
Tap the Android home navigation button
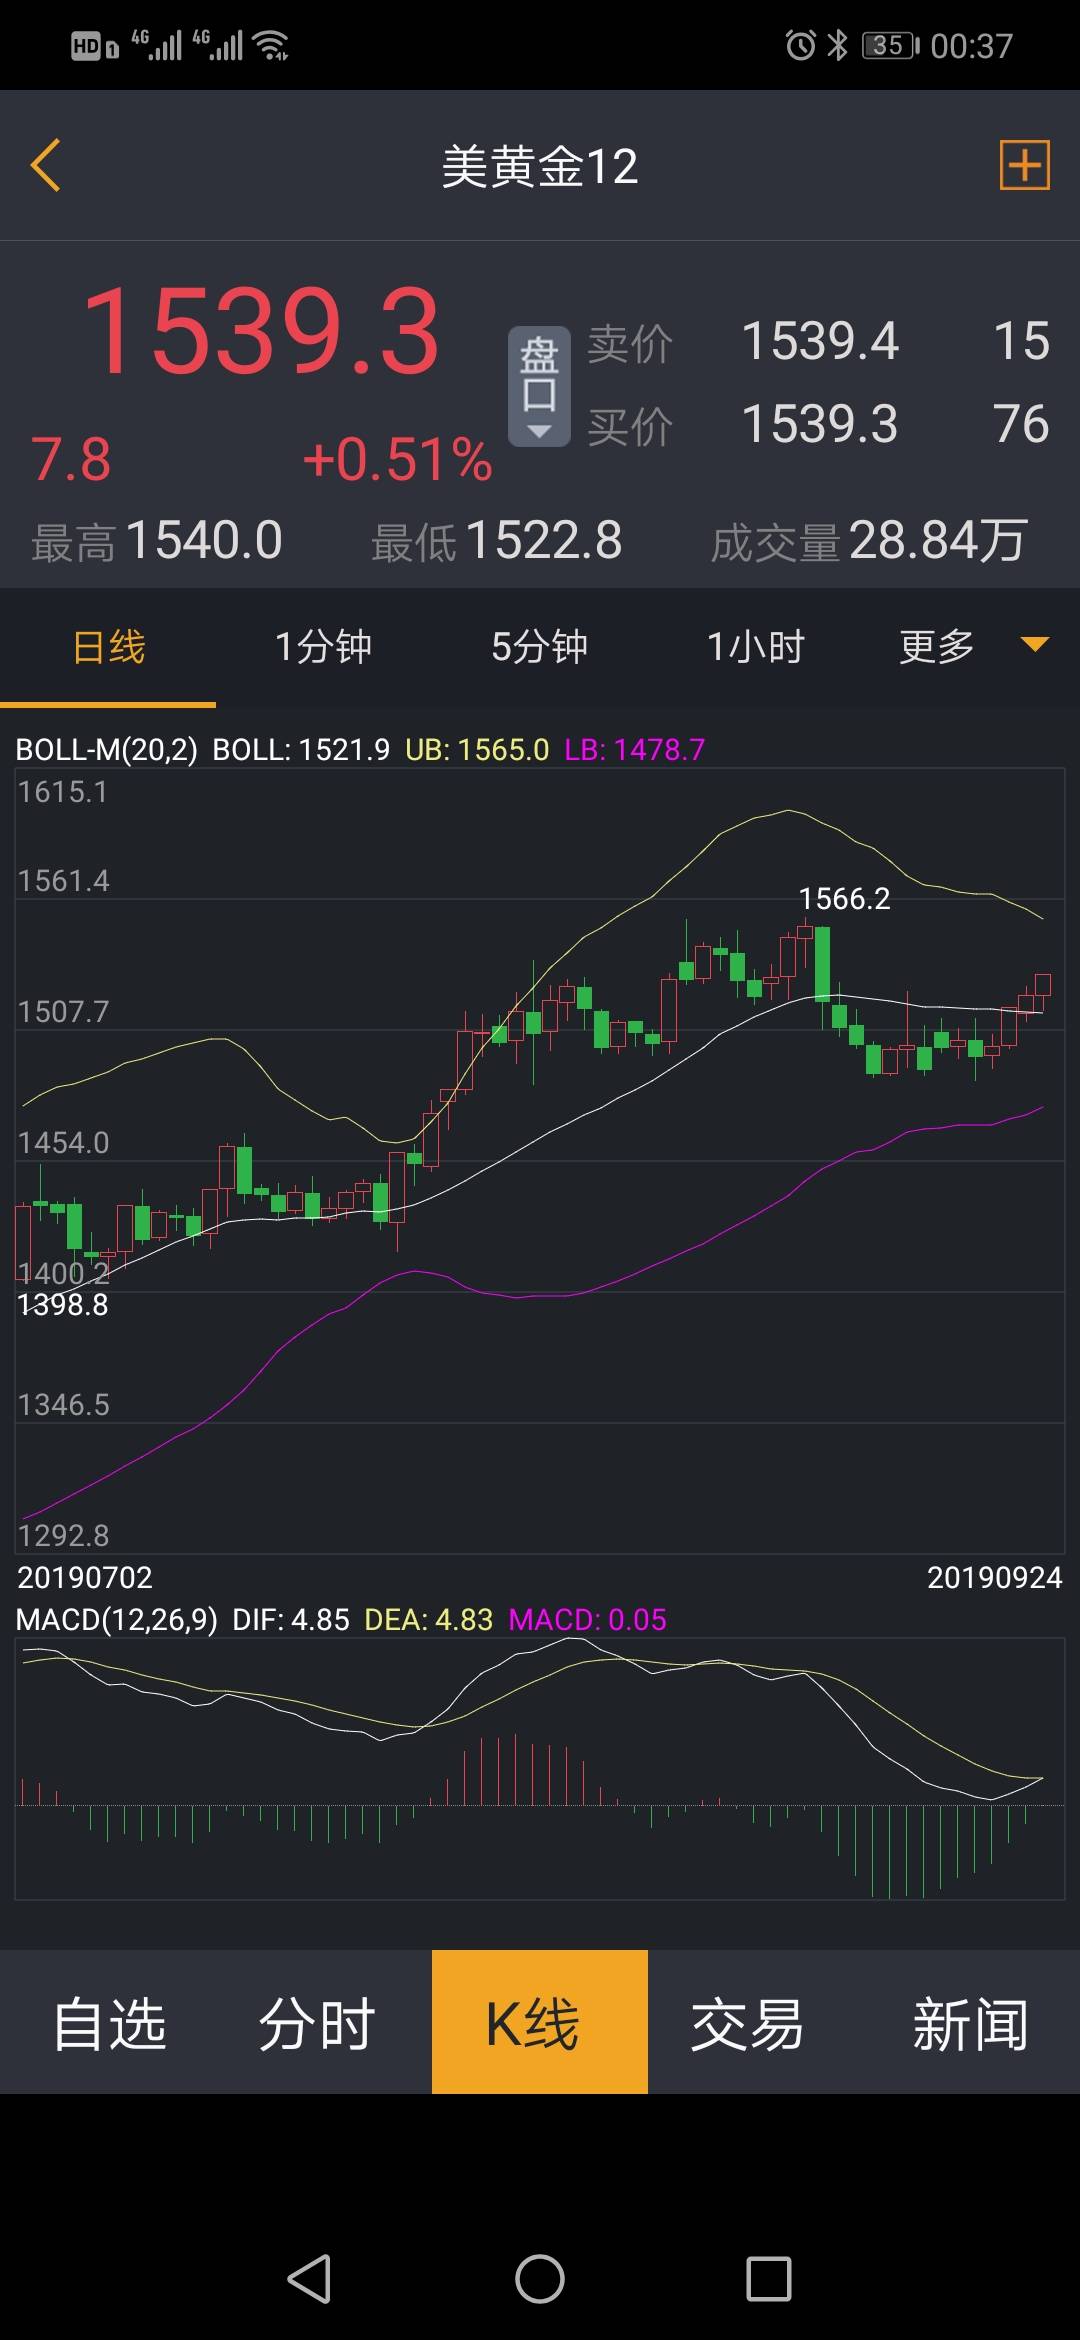(x=540, y=2279)
